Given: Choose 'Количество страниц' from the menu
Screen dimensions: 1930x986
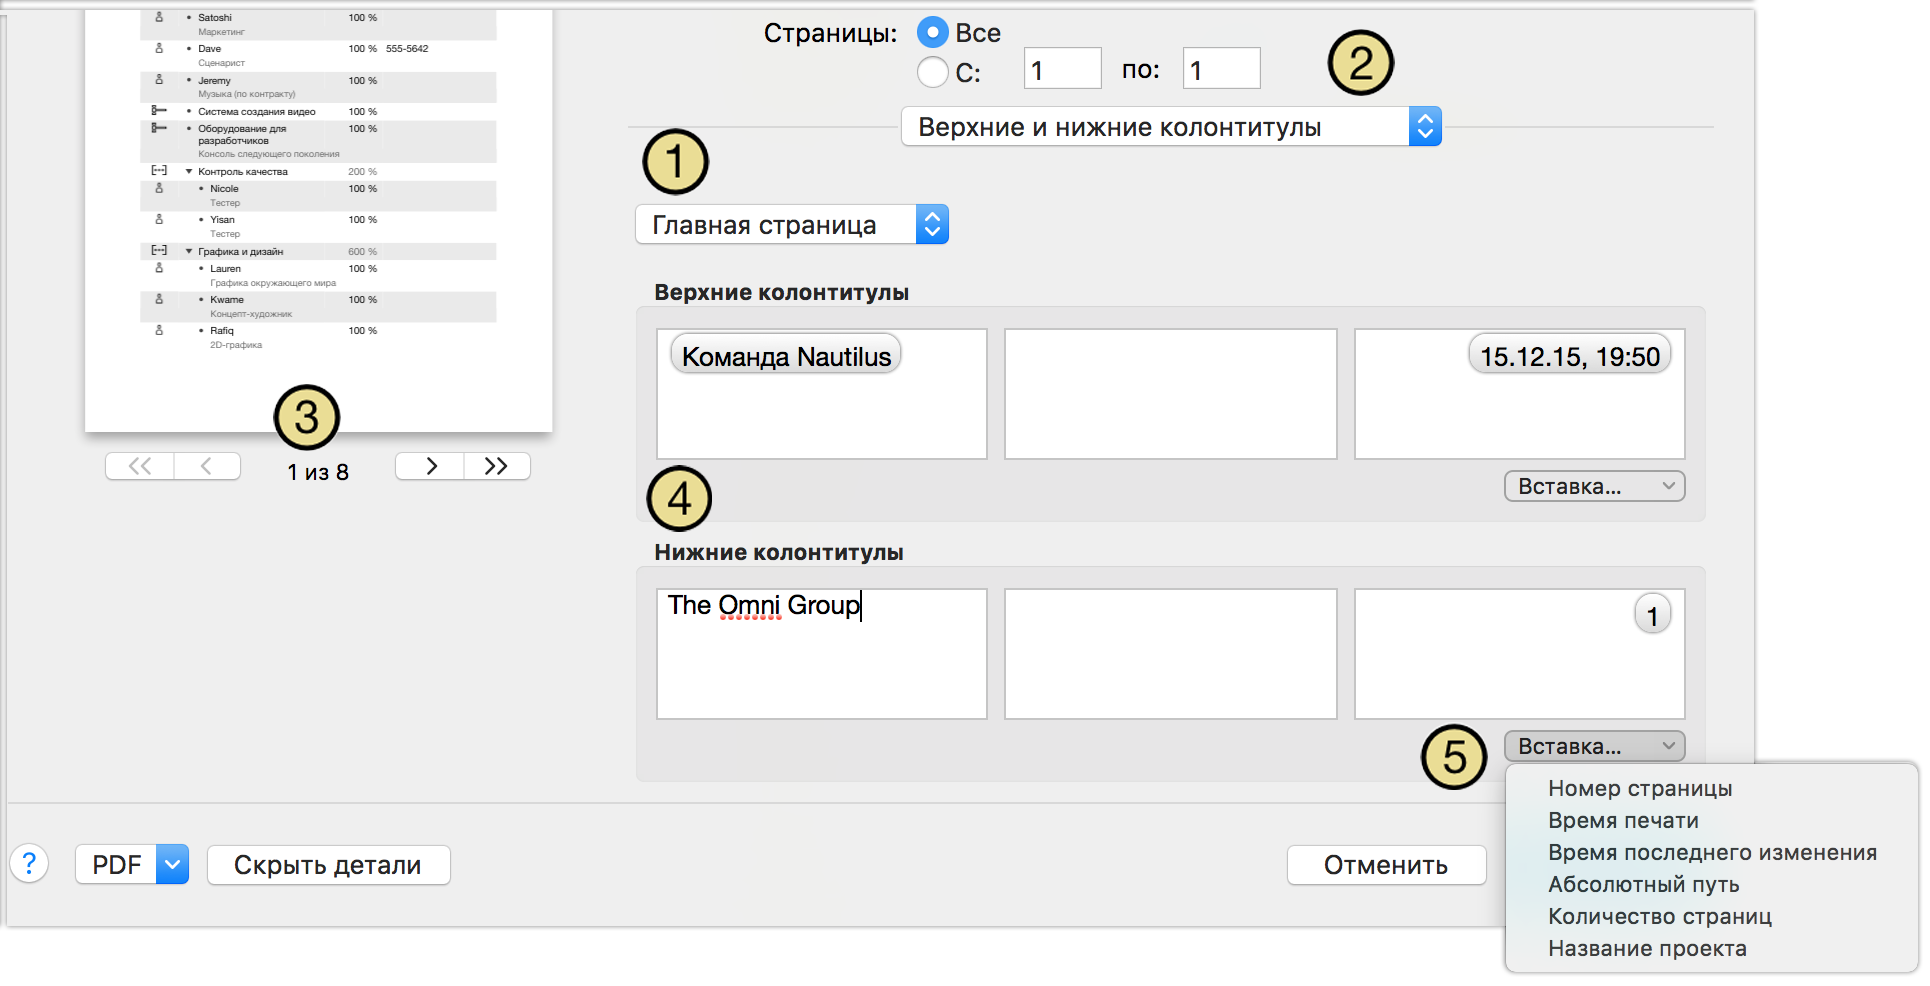Looking at the screenshot, I should click(1659, 916).
